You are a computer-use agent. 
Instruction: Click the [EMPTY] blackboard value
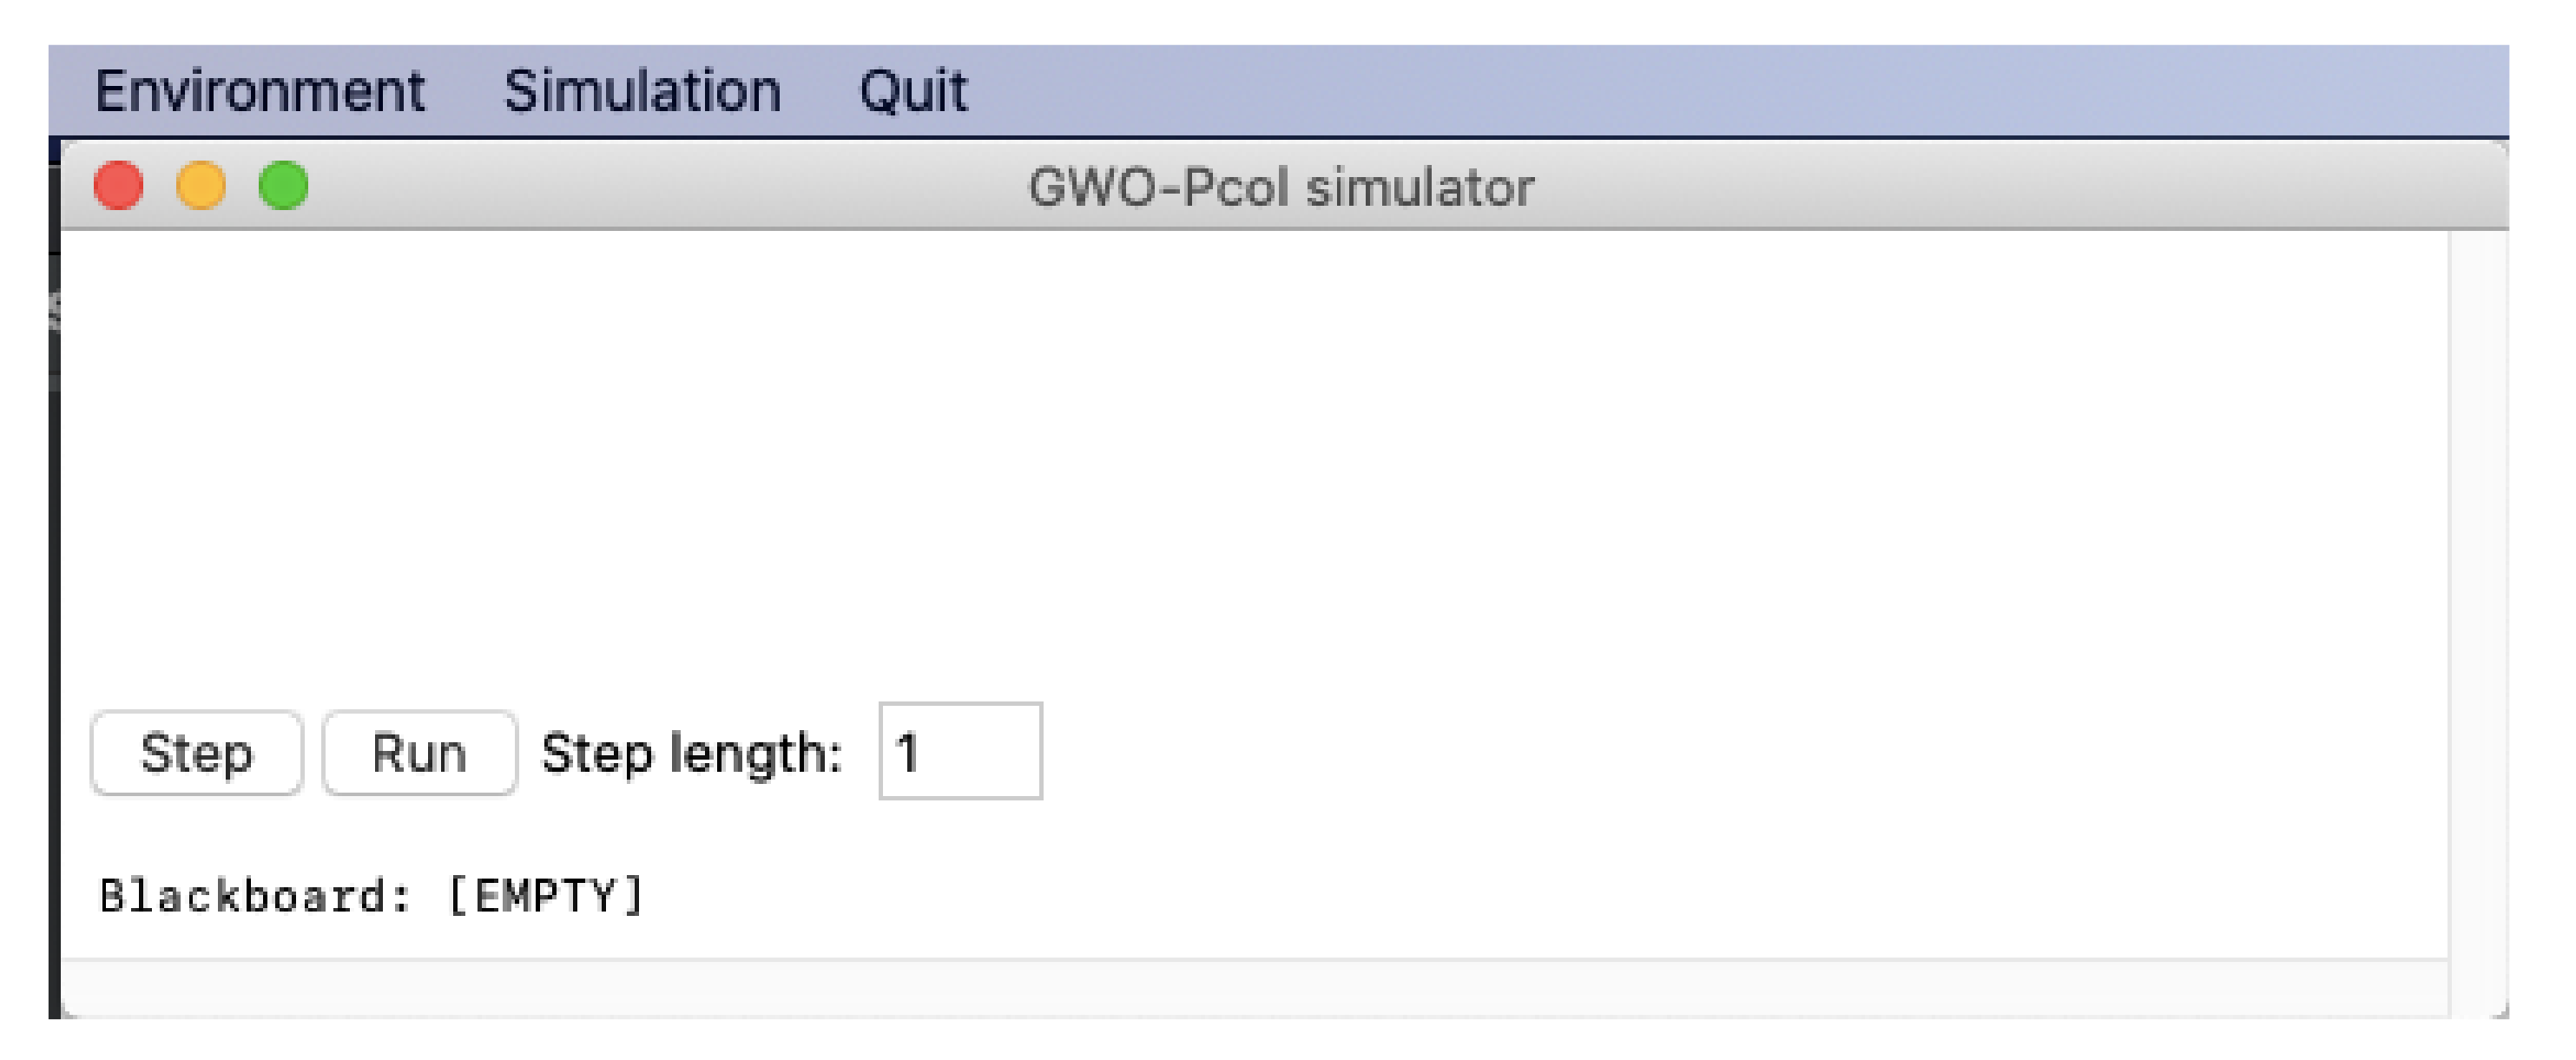tap(546, 895)
